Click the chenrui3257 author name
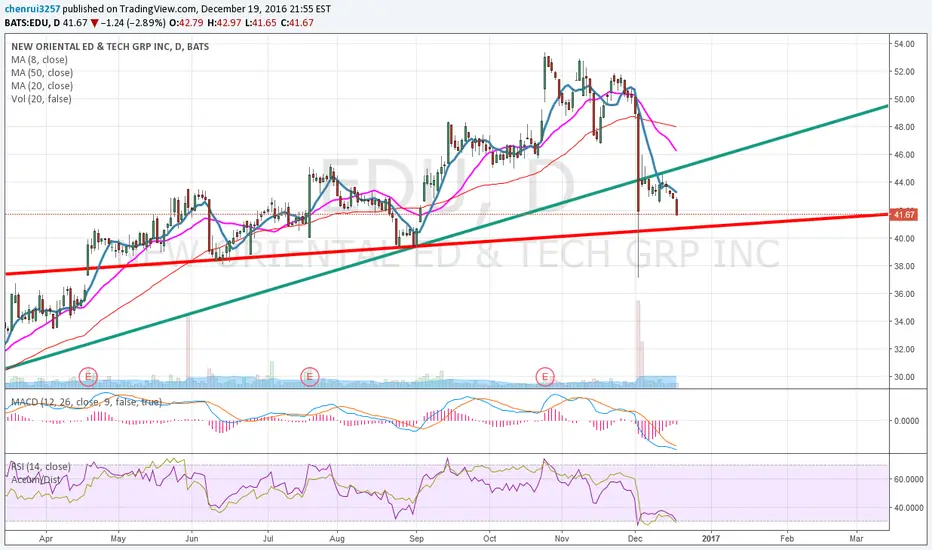This screenshot has width=932, height=550. pyautogui.click(x=32, y=9)
